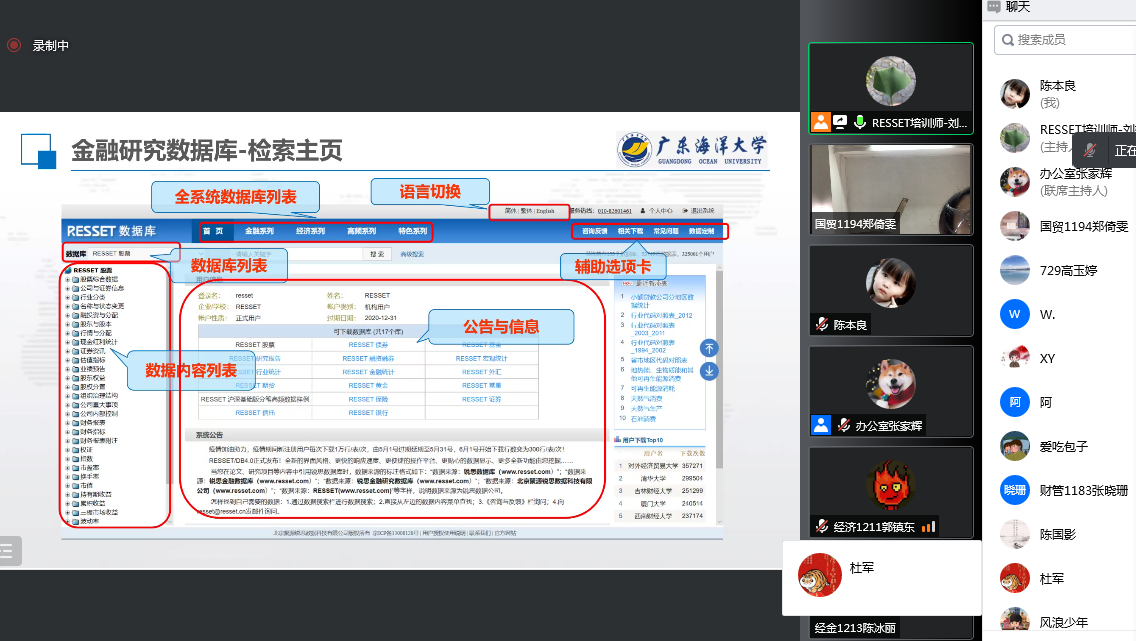
Task: Toggle muted mic icon on 办公室张家辉 tile
Action: [x=841, y=424]
